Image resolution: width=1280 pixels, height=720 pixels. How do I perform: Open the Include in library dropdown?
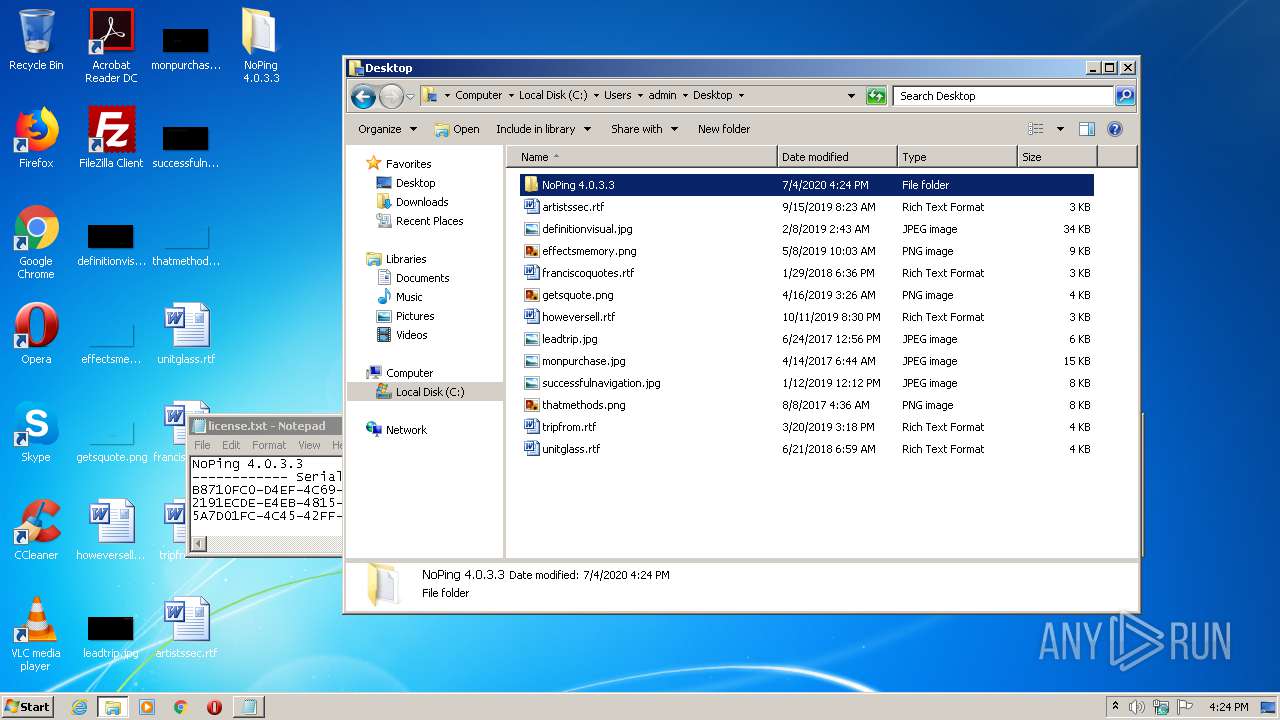click(543, 129)
